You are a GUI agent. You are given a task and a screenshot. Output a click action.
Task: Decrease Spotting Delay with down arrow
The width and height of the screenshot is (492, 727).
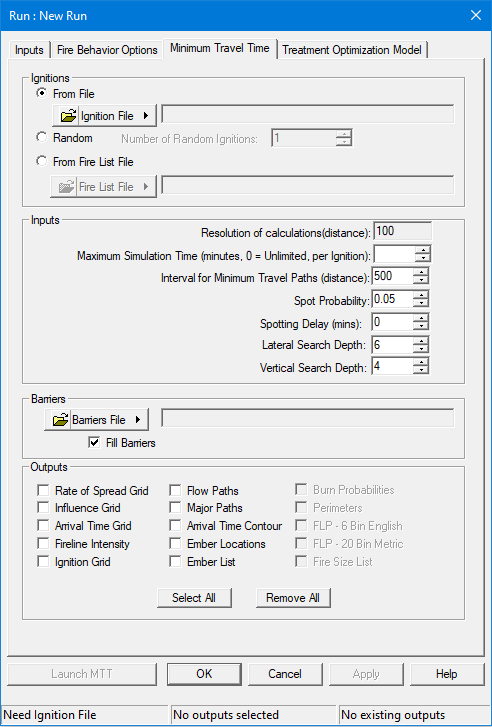[x=421, y=326]
